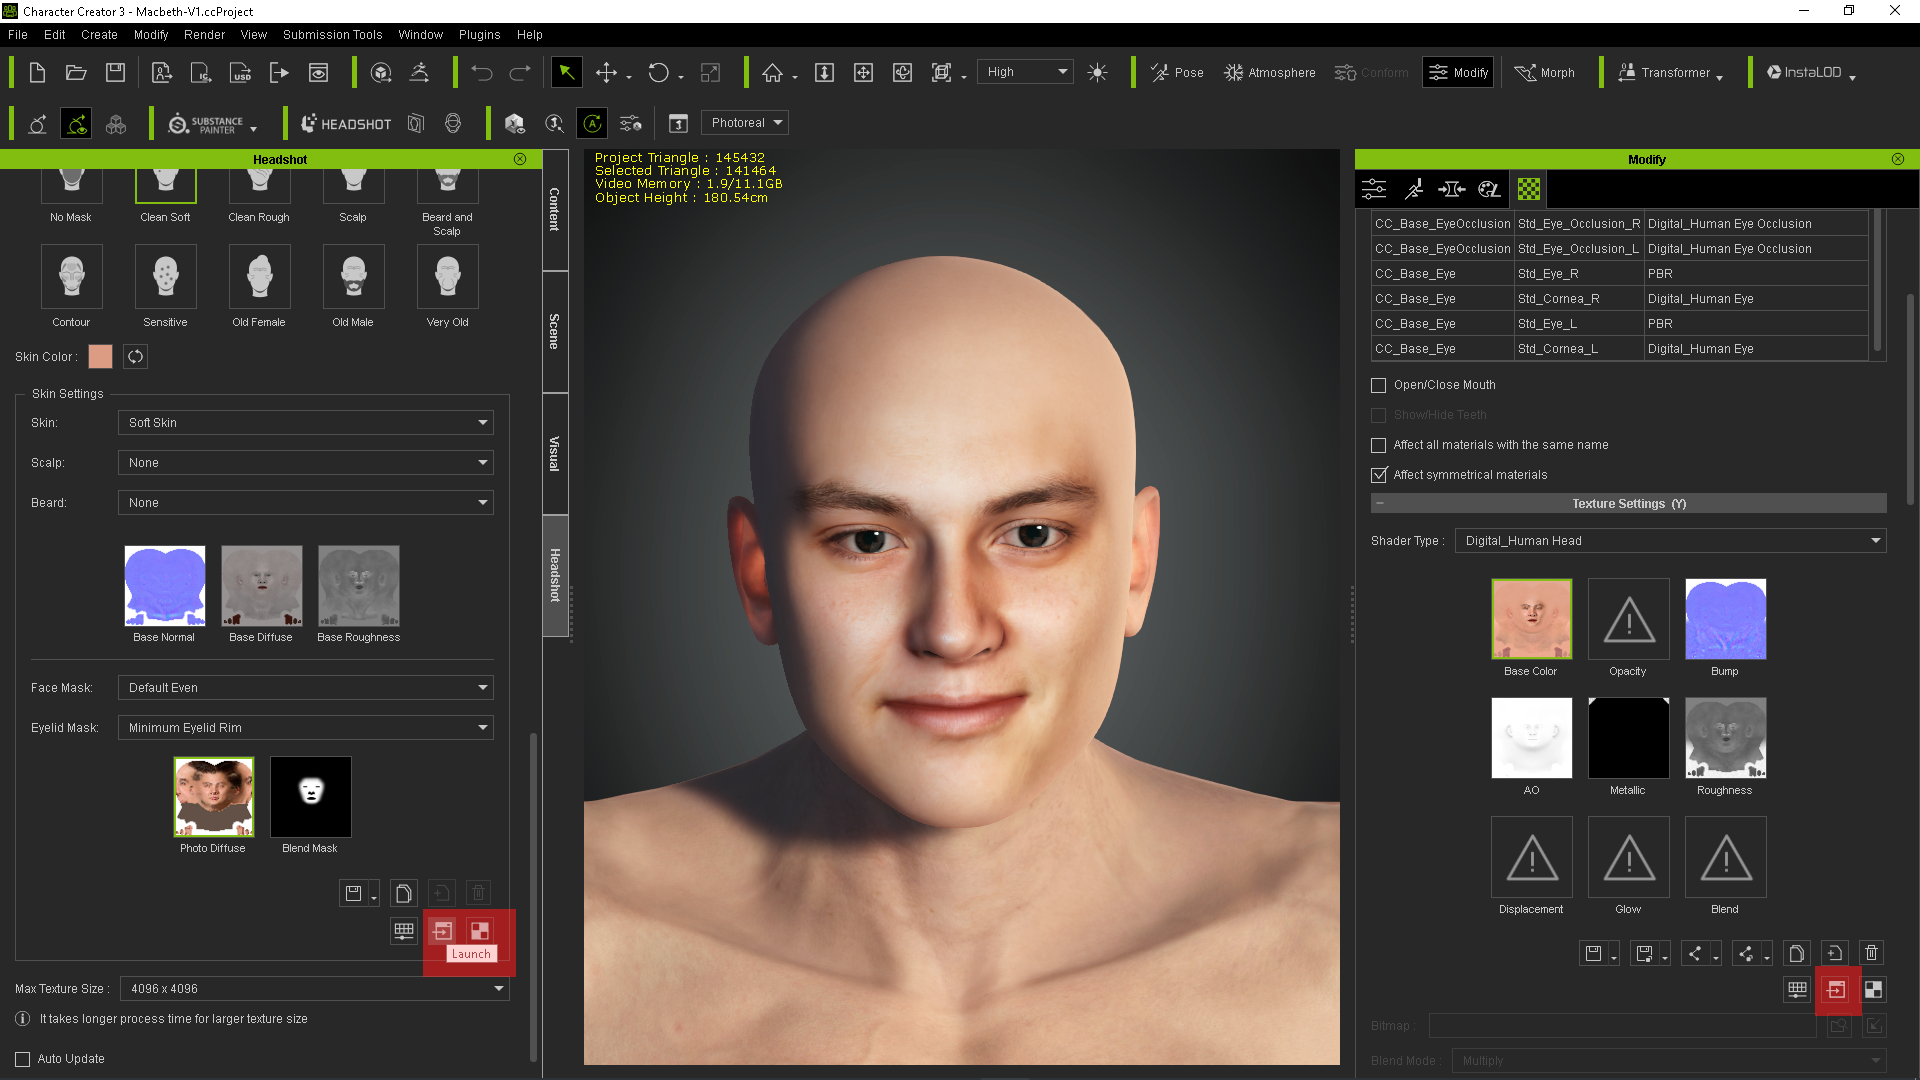This screenshot has width=1920, height=1080.
Task: Open Shader Type dropdown
Action: [1670, 540]
